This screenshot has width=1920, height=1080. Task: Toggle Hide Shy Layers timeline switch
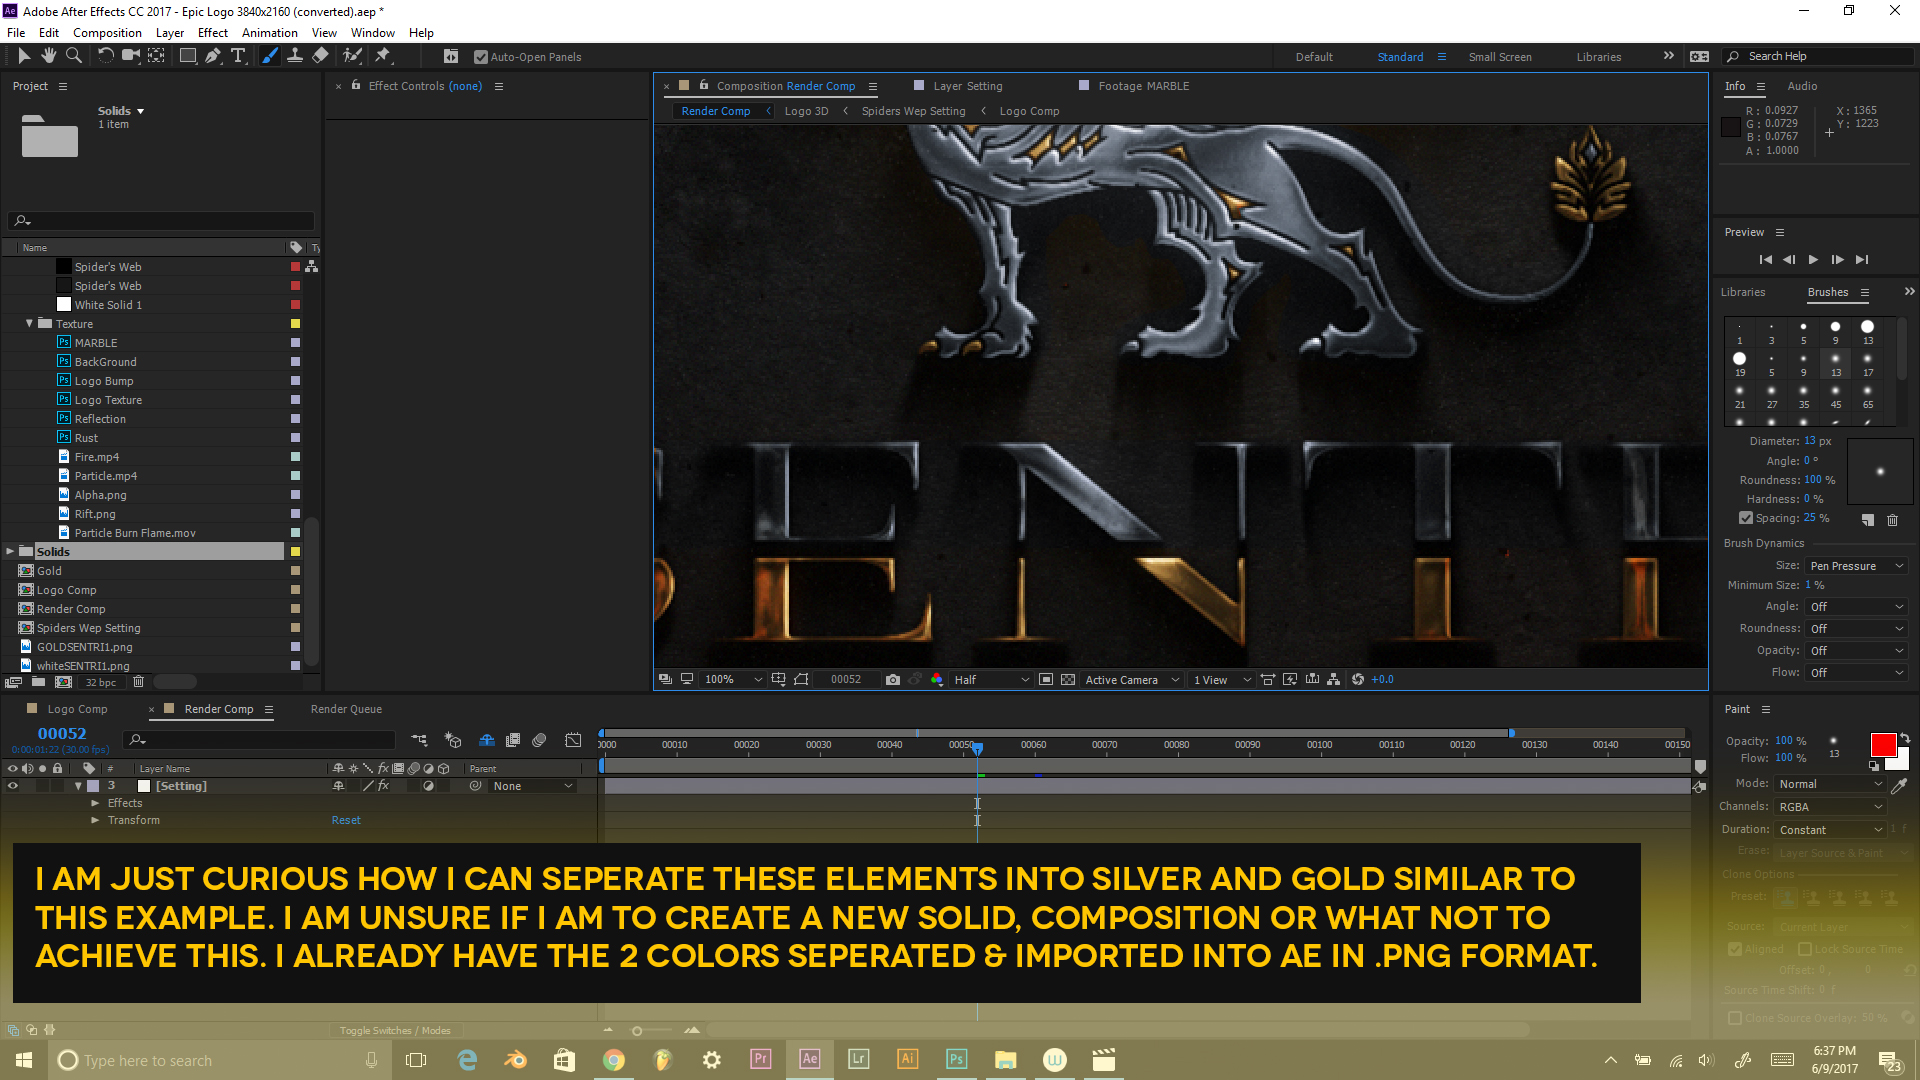coord(487,740)
